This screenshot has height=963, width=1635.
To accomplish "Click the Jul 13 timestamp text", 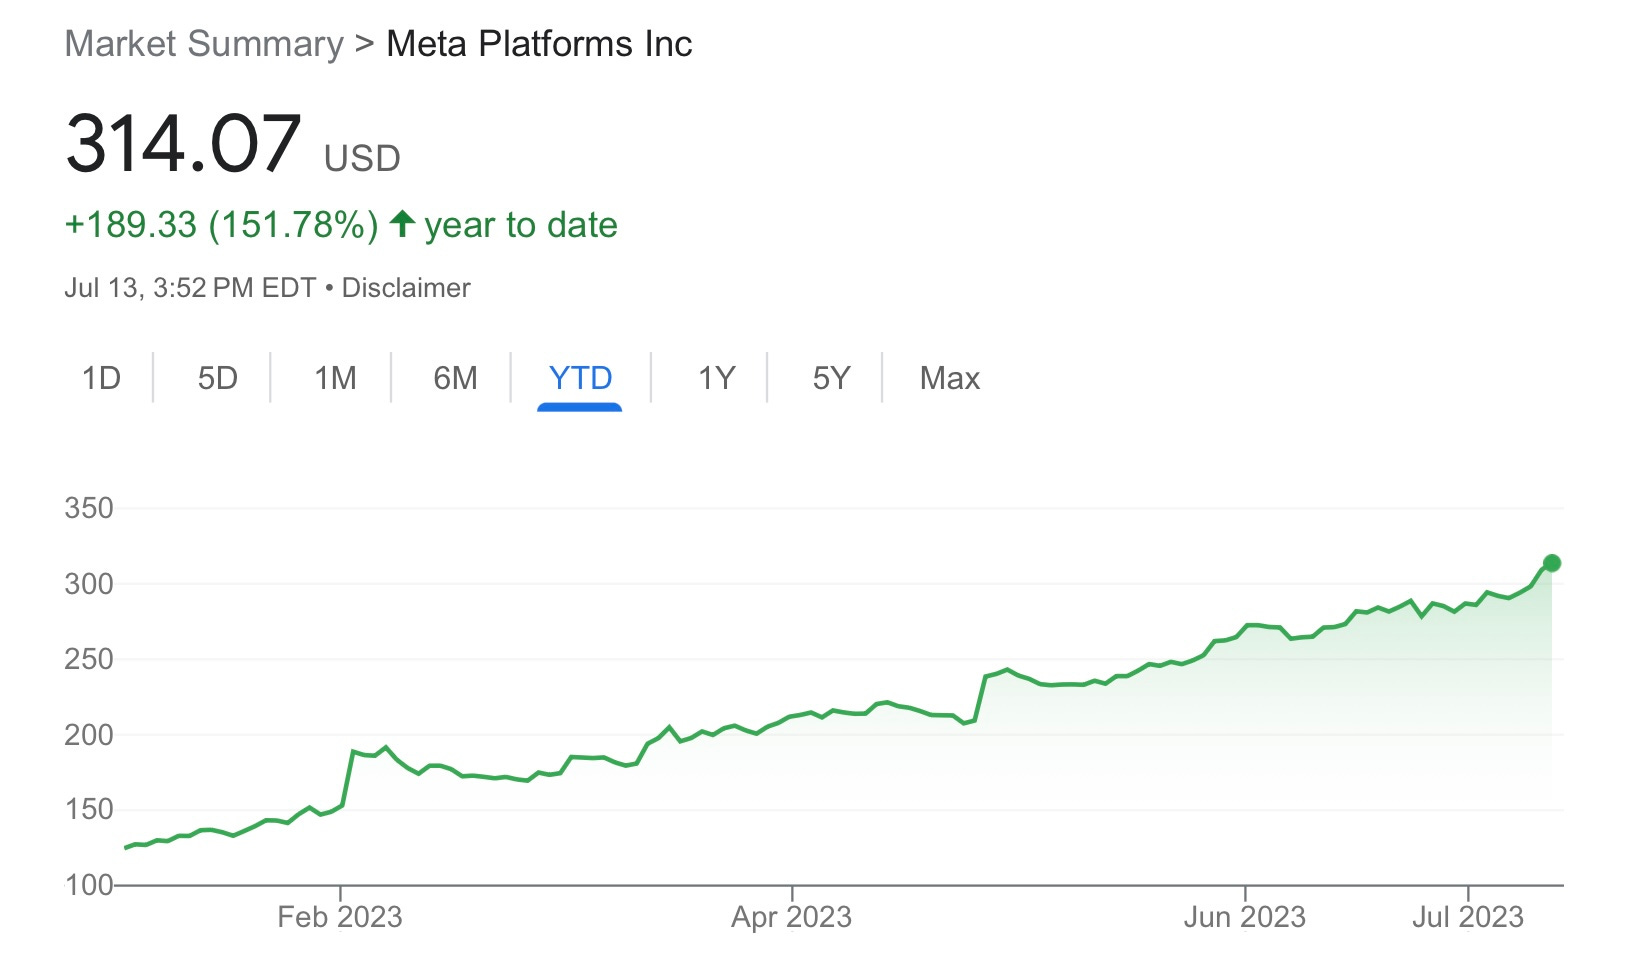I will [190, 287].
